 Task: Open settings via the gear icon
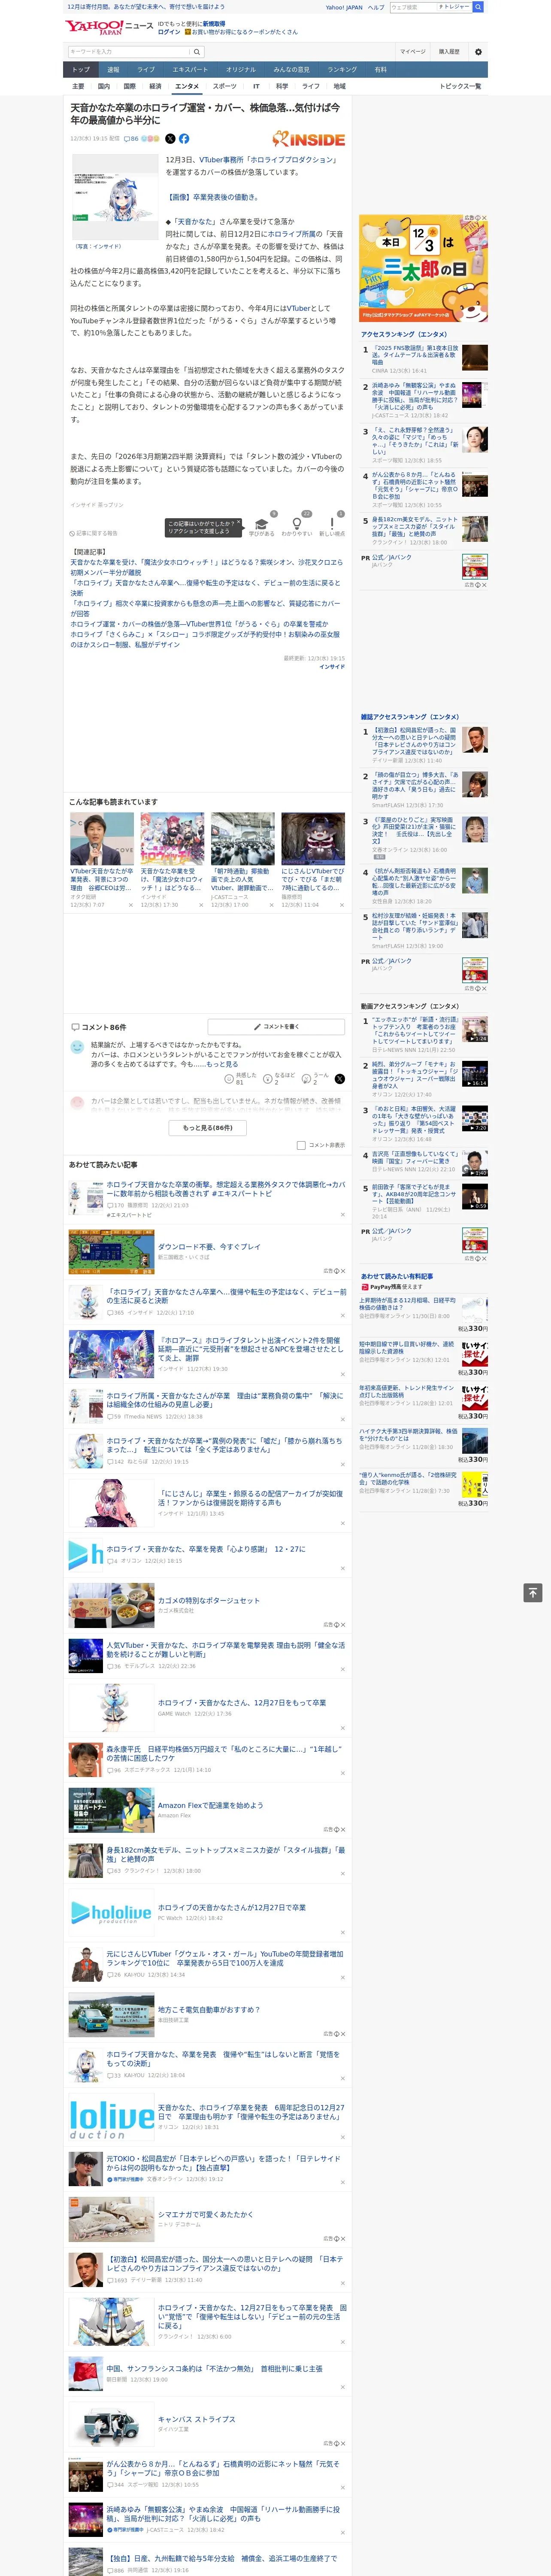click(478, 52)
